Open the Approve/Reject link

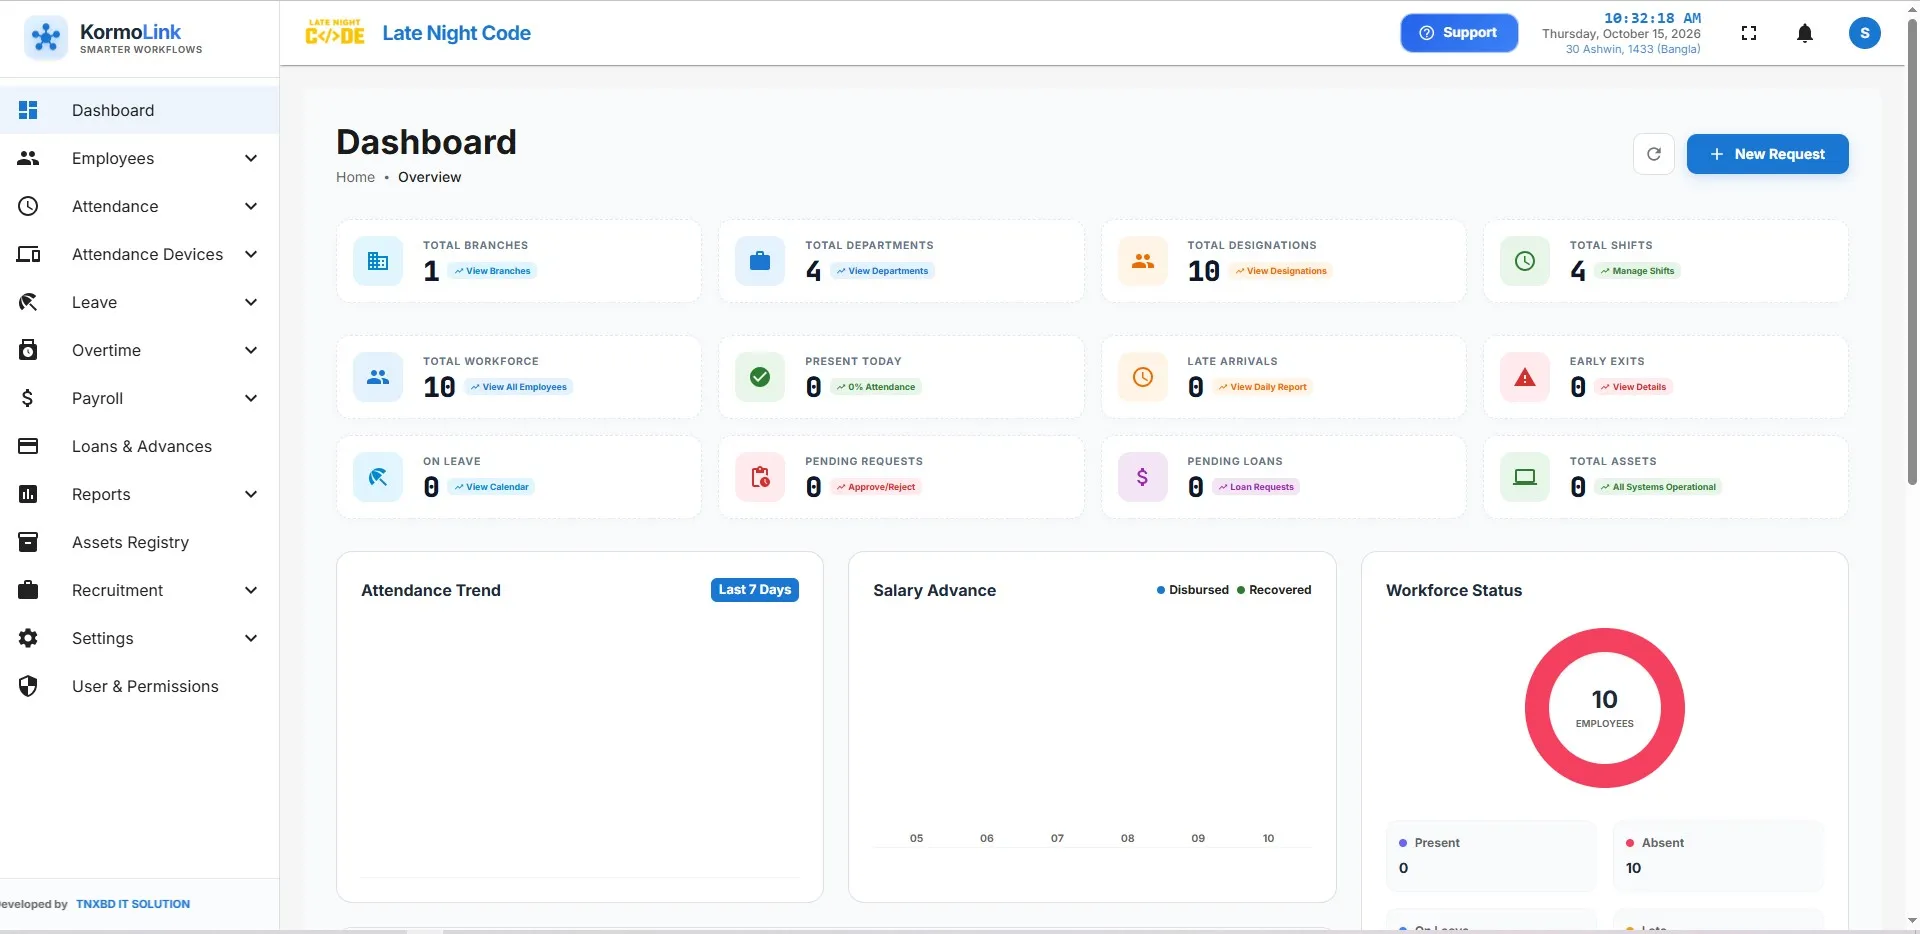coord(876,487)
